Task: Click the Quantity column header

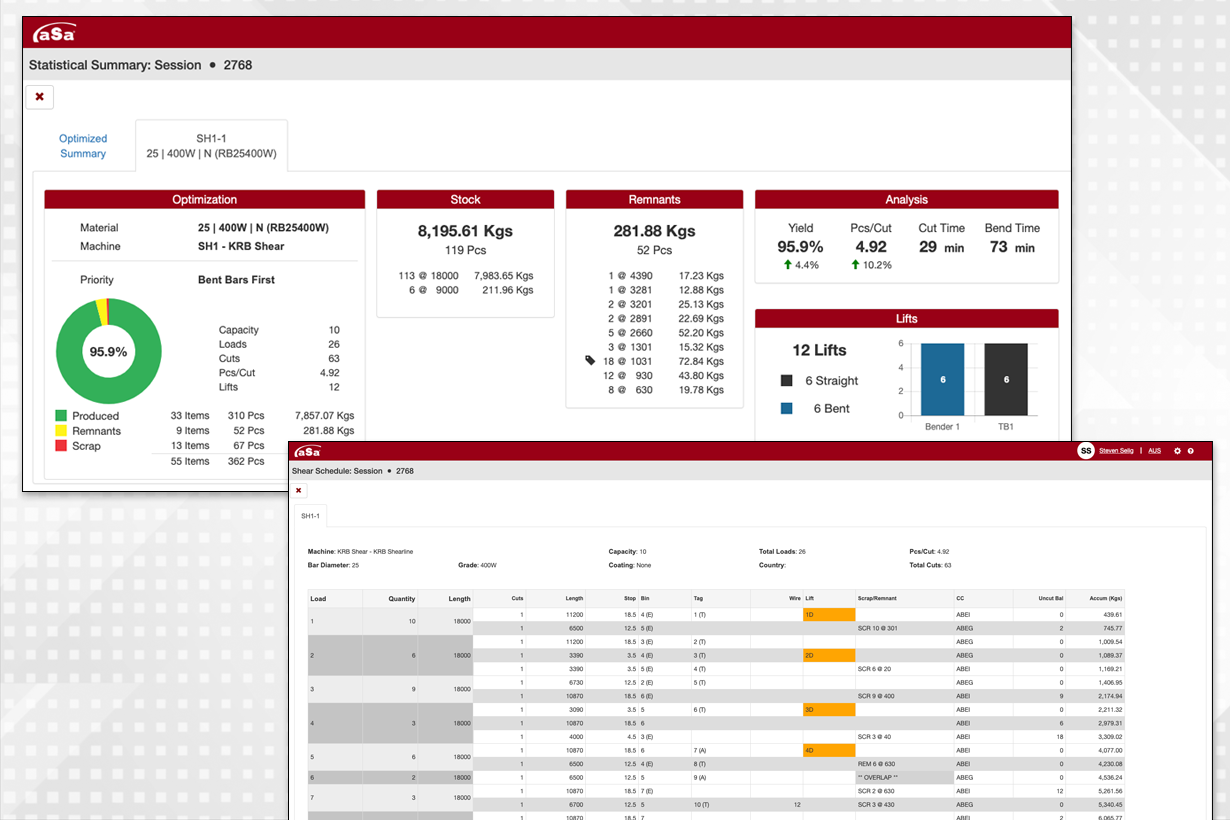Action: pos(390,599)
